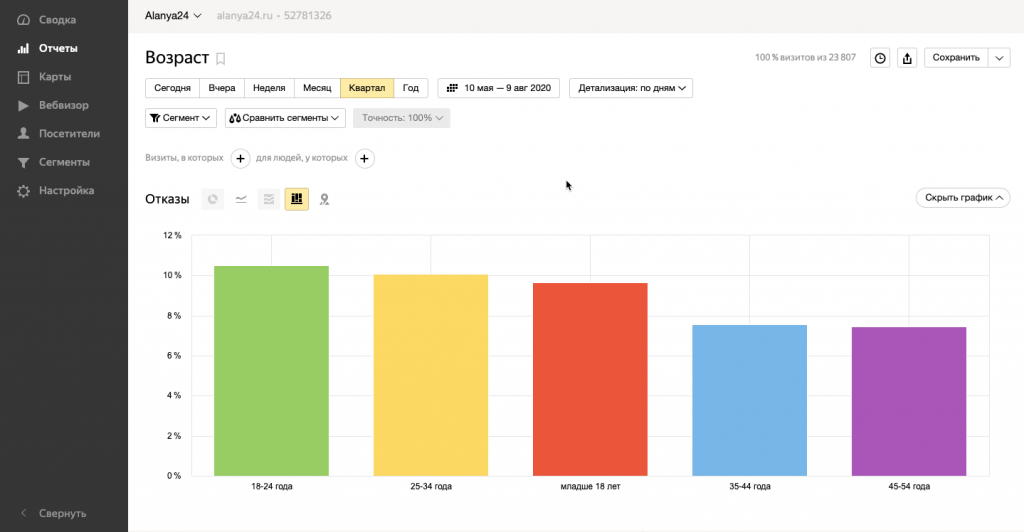Open Сводка dashboard in sidebar
The height and width of the screenshot is (532, 1024).
tap(46, 20)
